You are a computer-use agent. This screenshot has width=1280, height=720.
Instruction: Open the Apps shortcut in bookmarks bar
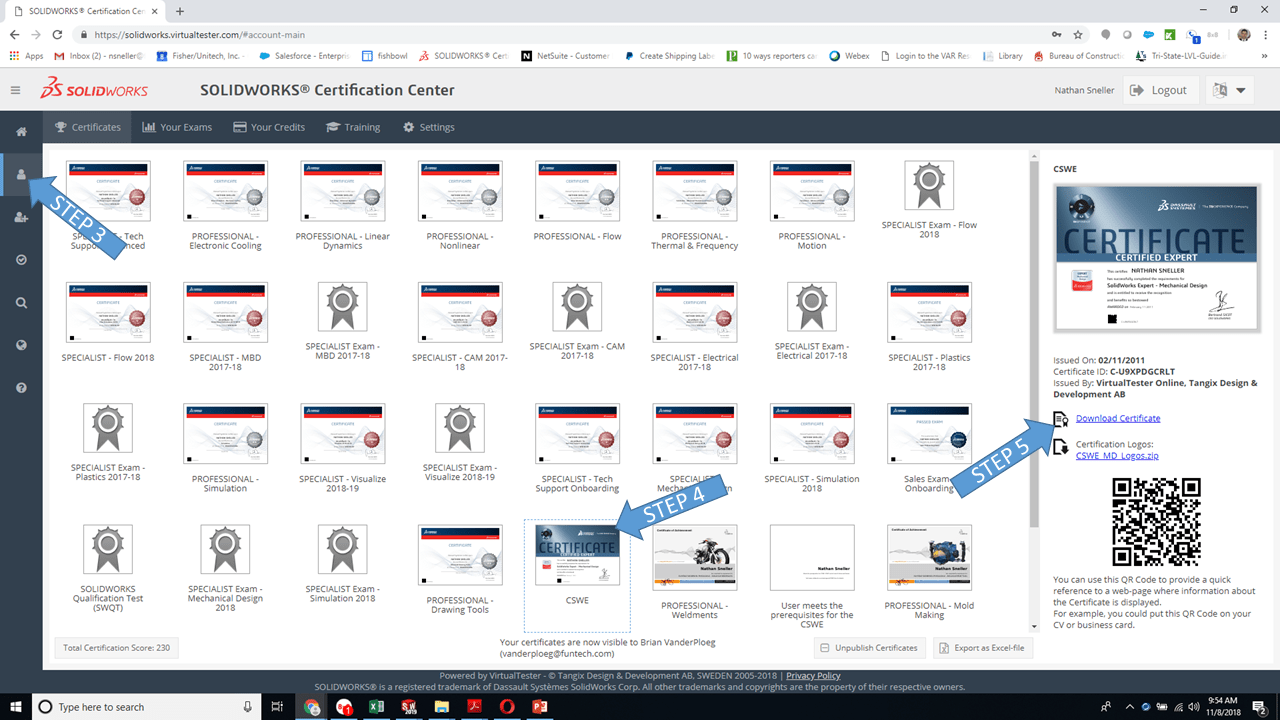tap(27, 56)
